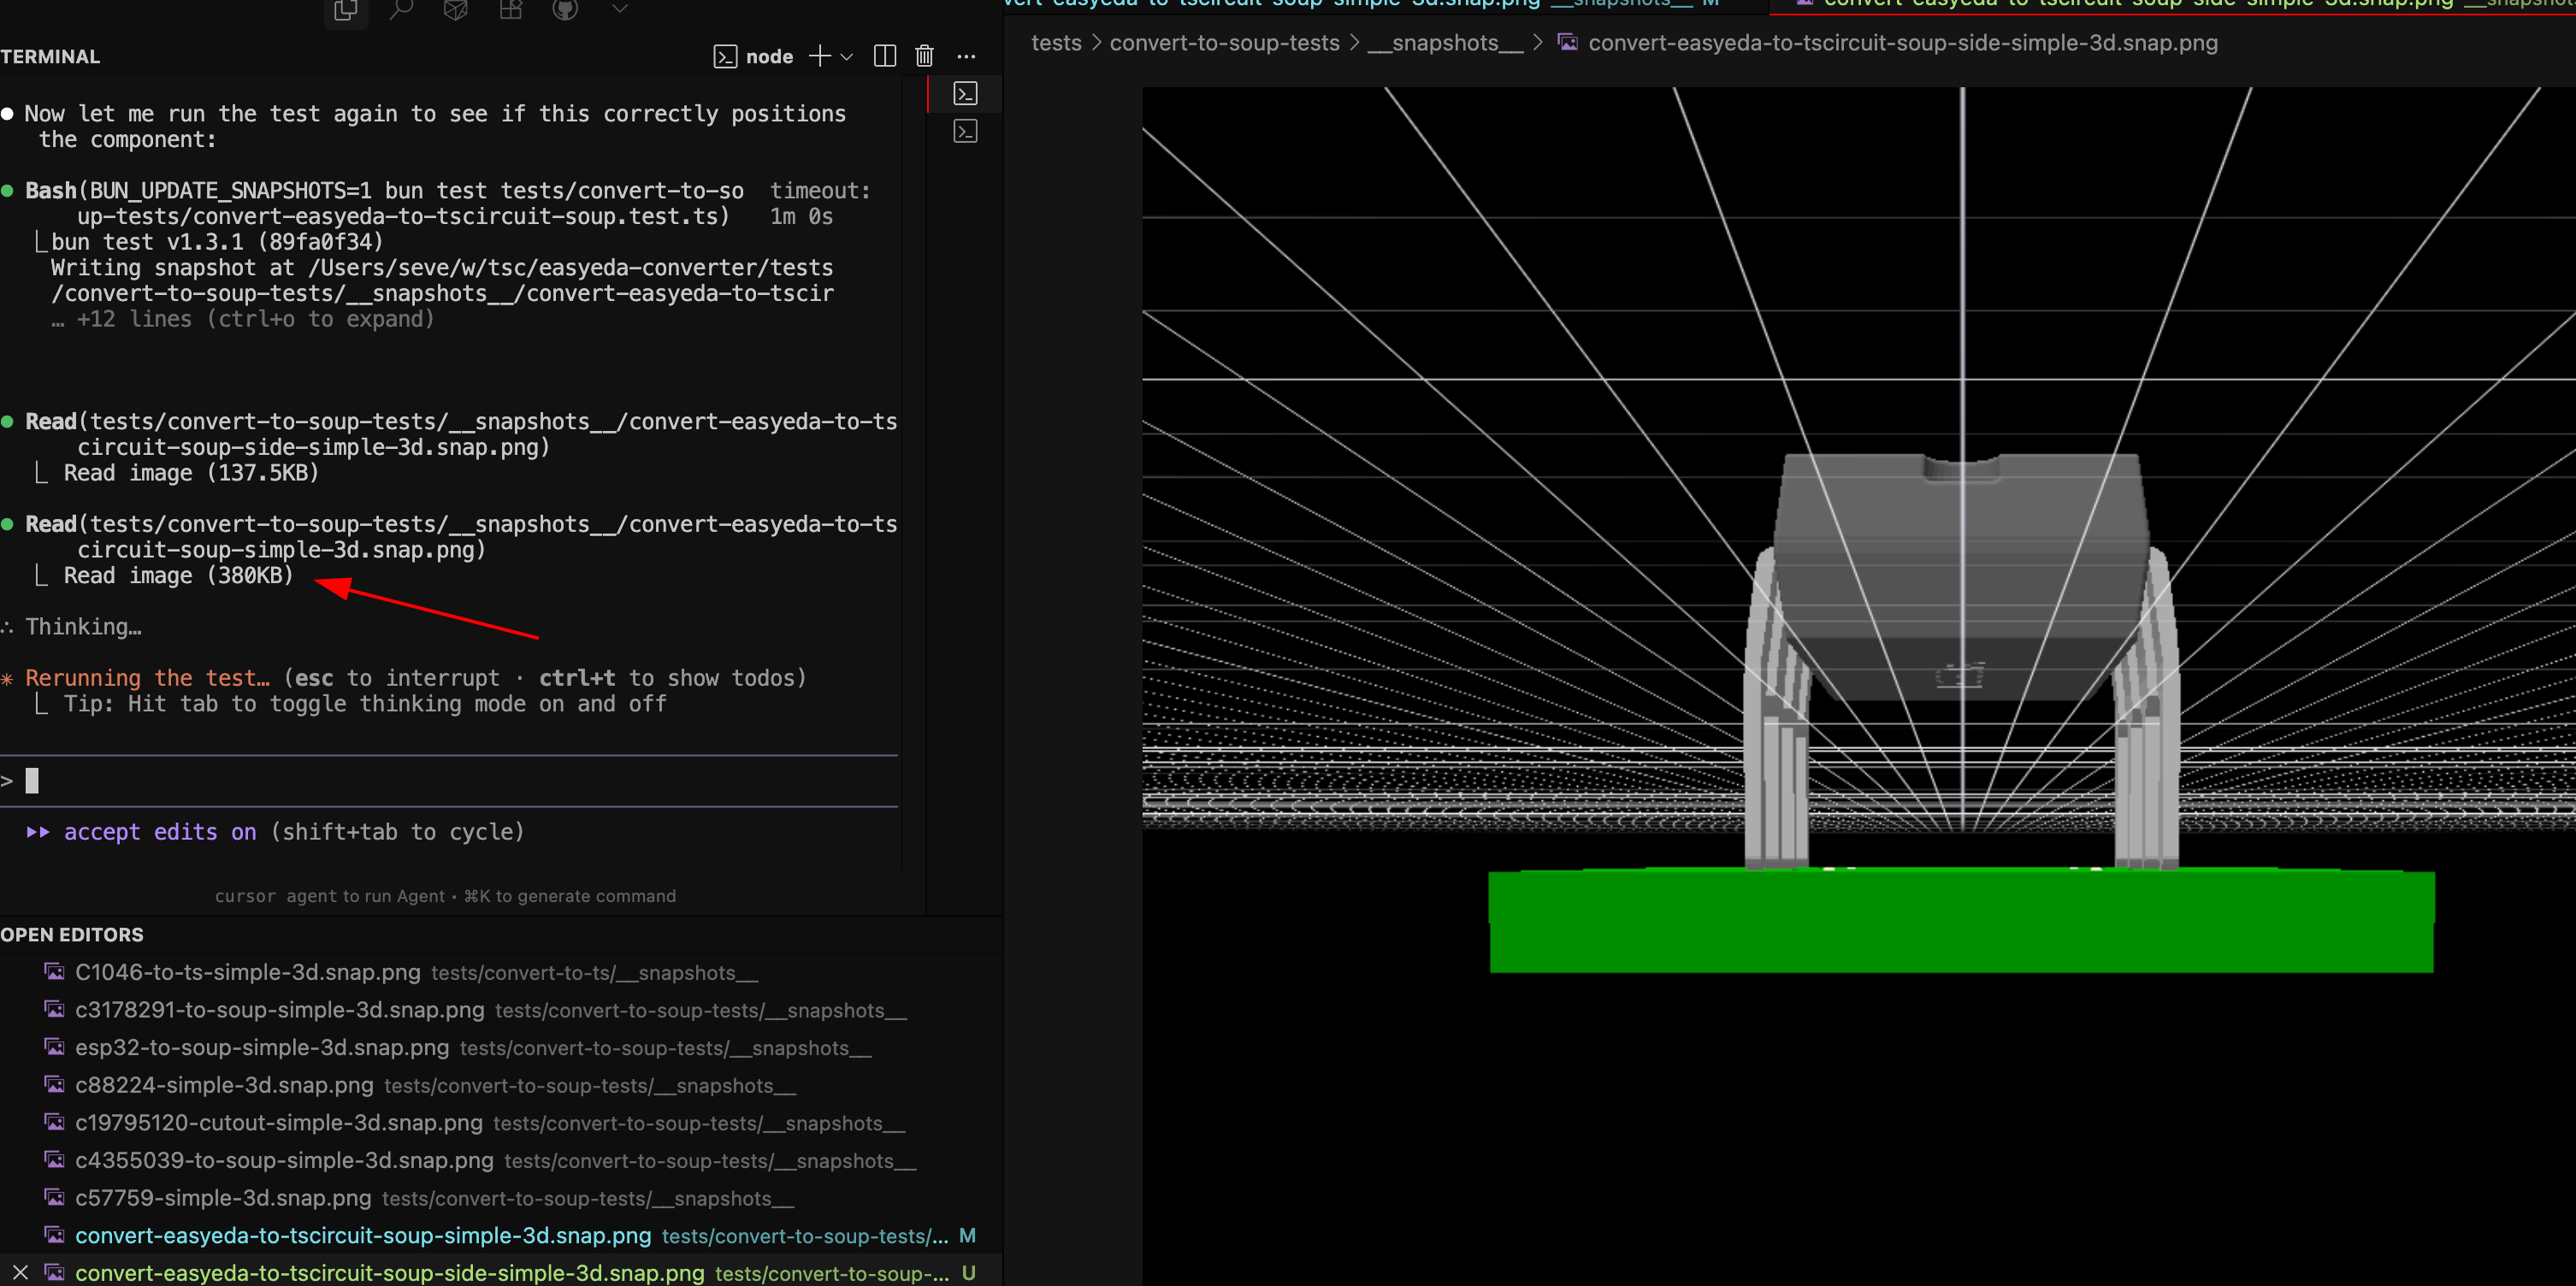Open terminal more actions ellipsis

(966, 57)
